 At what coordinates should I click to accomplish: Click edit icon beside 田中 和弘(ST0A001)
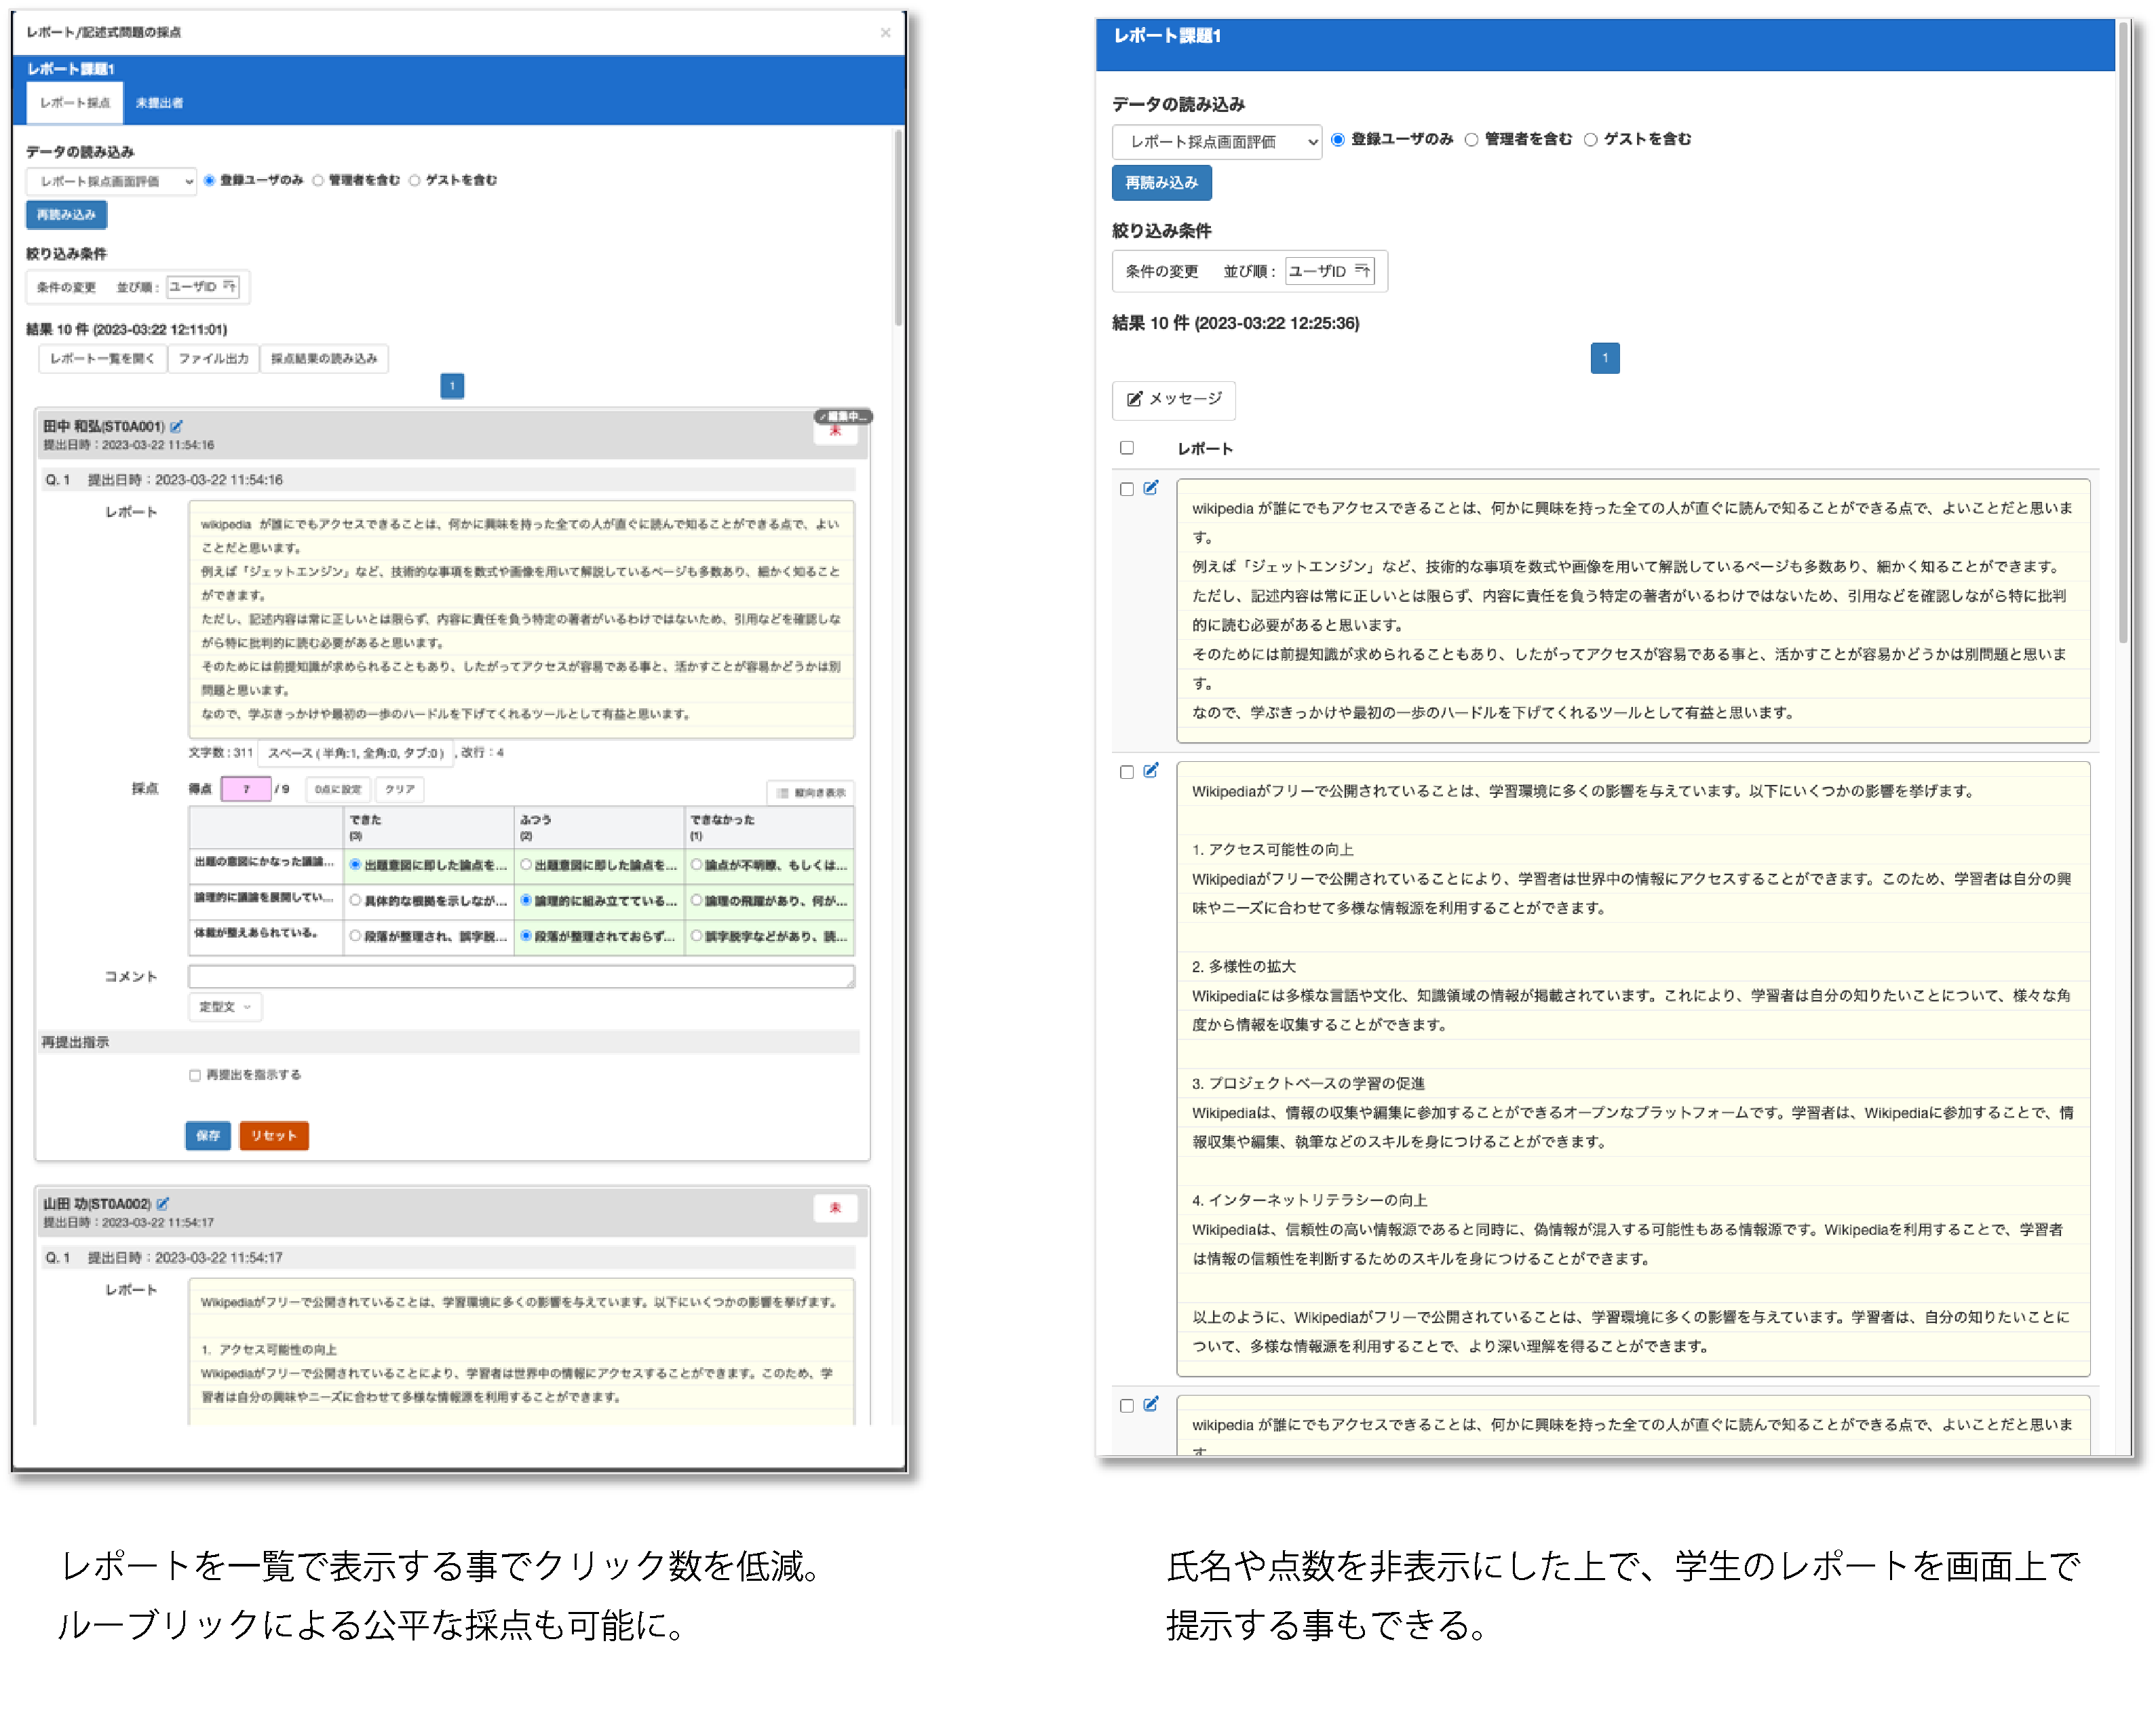pyautogui.click(x=176, y=426)
